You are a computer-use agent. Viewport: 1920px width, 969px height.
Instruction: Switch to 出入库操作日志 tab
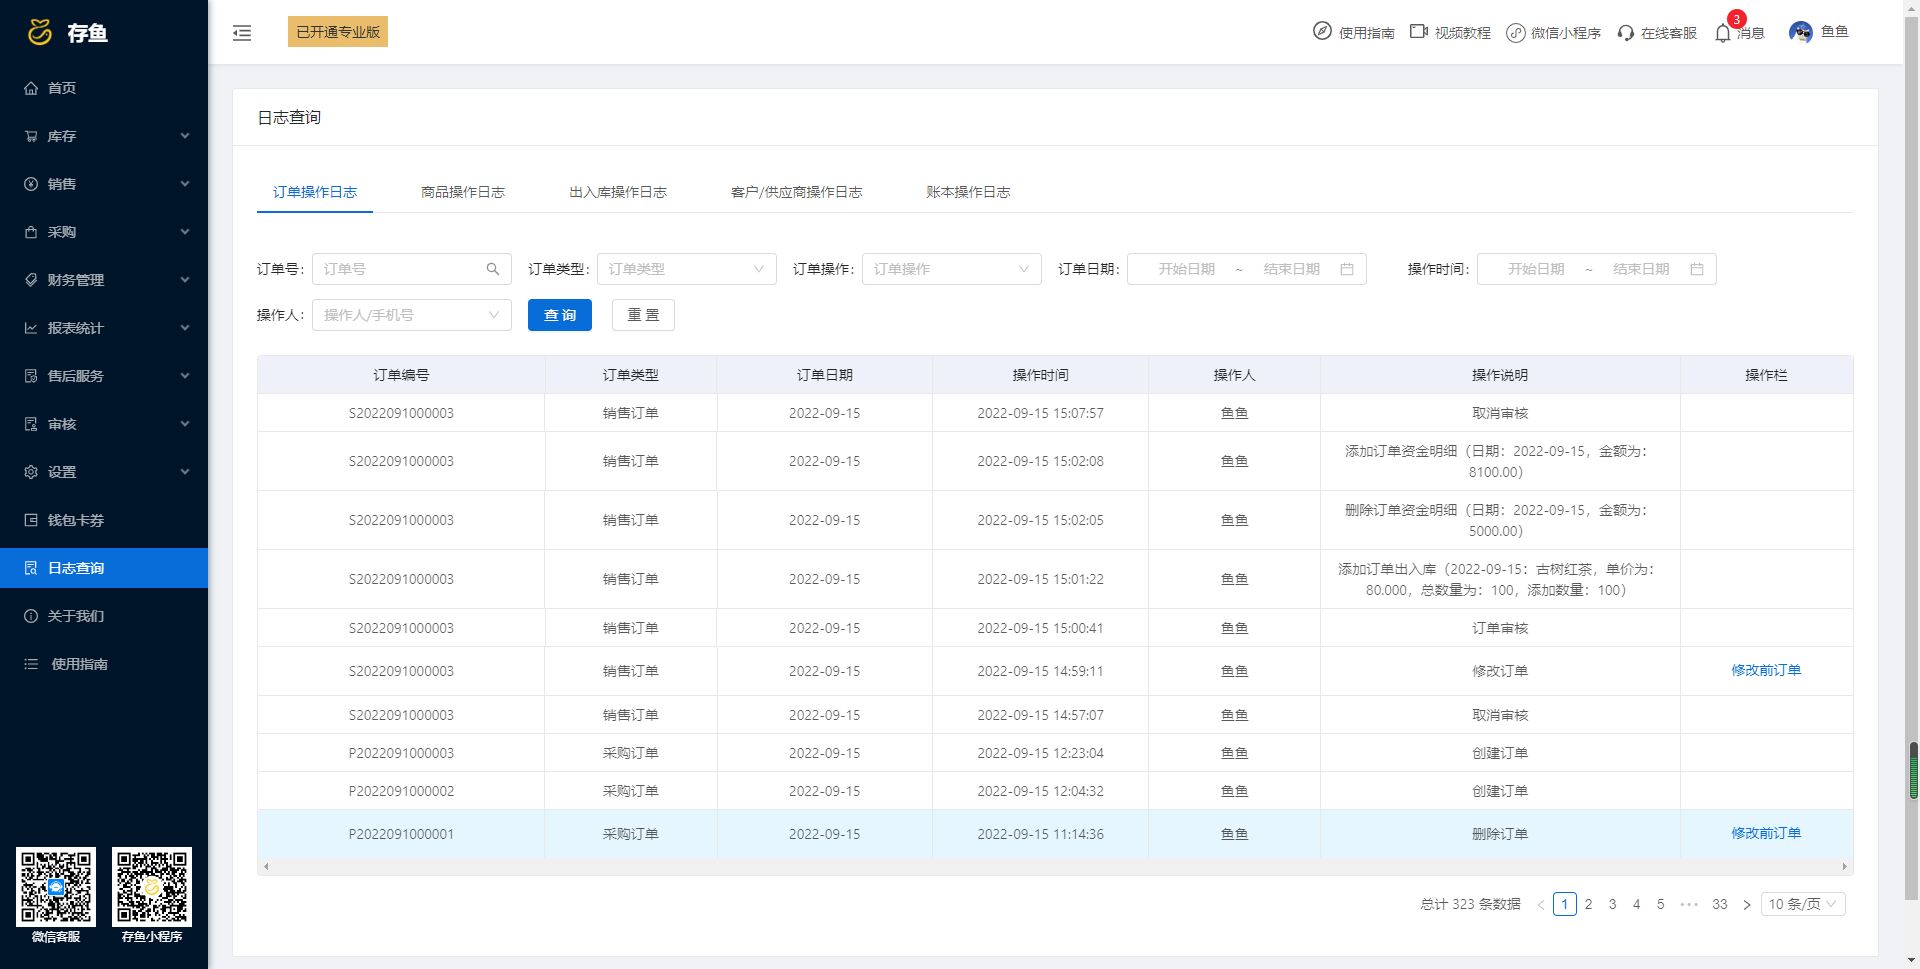click(618, 192)
